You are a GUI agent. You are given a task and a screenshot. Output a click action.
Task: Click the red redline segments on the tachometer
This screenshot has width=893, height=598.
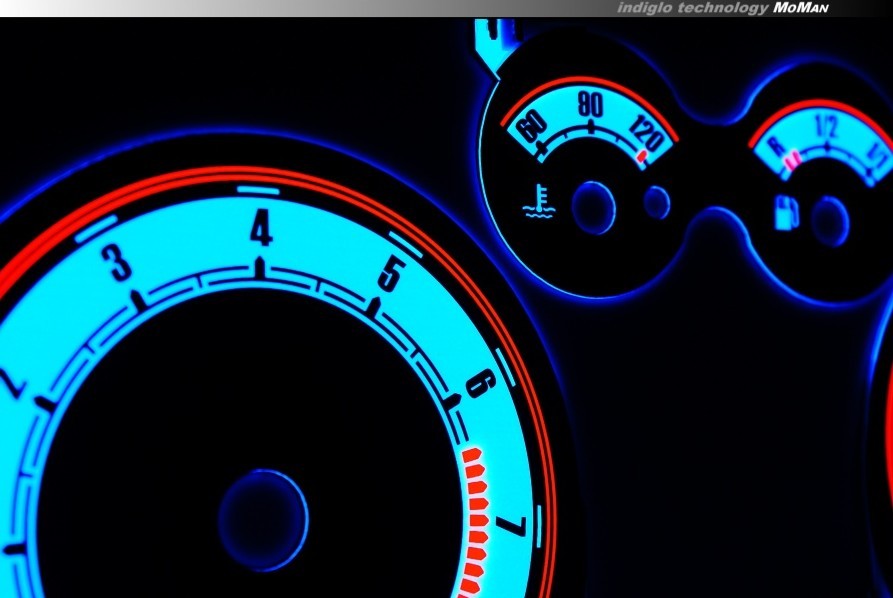click(x=475, y=522)
